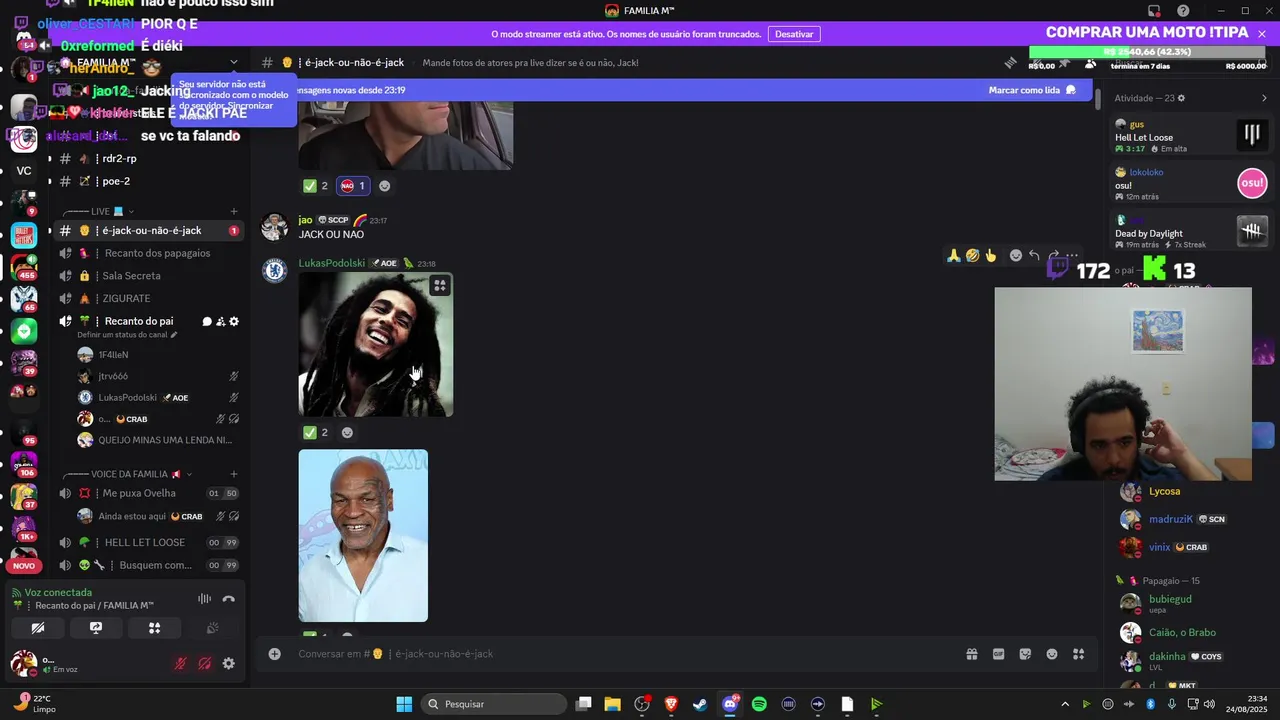Unmute your microphone
The width and height of the screenshot is (1280, 720).
coord(181,663)
